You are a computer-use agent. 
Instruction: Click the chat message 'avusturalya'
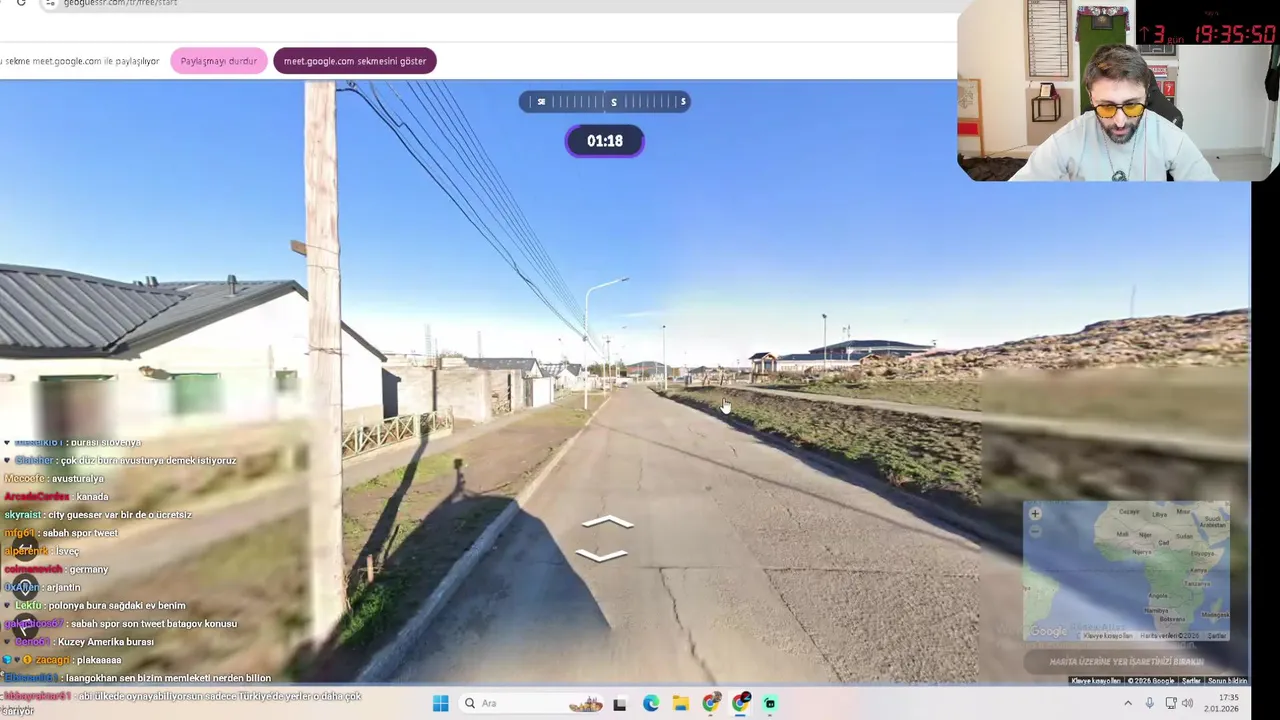point(79,478)
